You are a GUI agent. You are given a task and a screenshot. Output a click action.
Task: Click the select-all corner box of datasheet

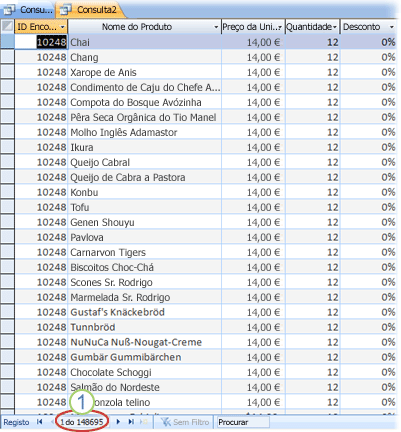click(7, 26)
